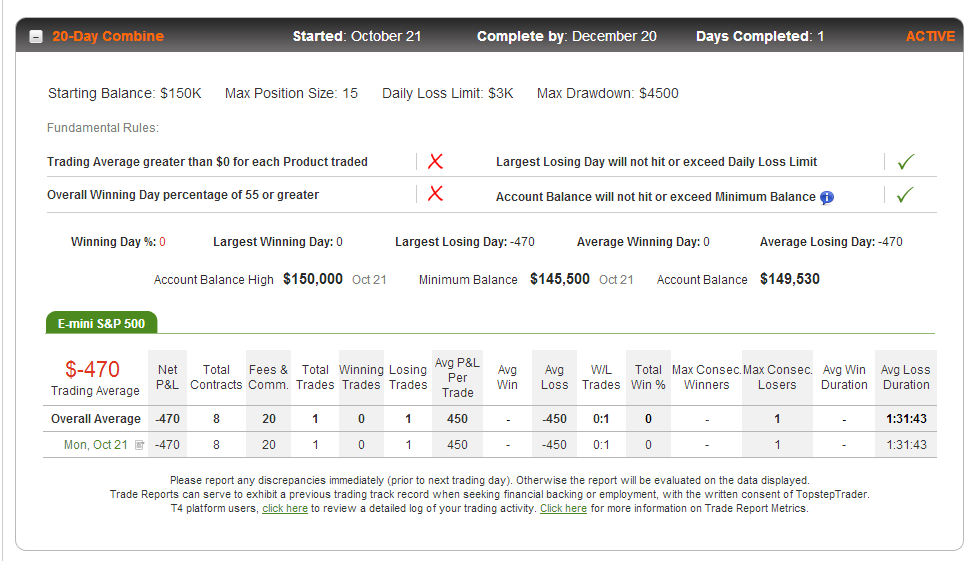Image resolution: width=979 pixels, height=561 pixels.
Task: Click the Minimum Balance info icon
Action: point(827,197)
